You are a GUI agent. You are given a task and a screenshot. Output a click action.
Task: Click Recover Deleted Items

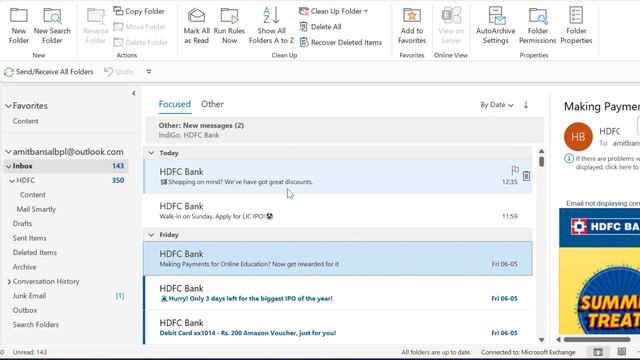tap(340, 42)
